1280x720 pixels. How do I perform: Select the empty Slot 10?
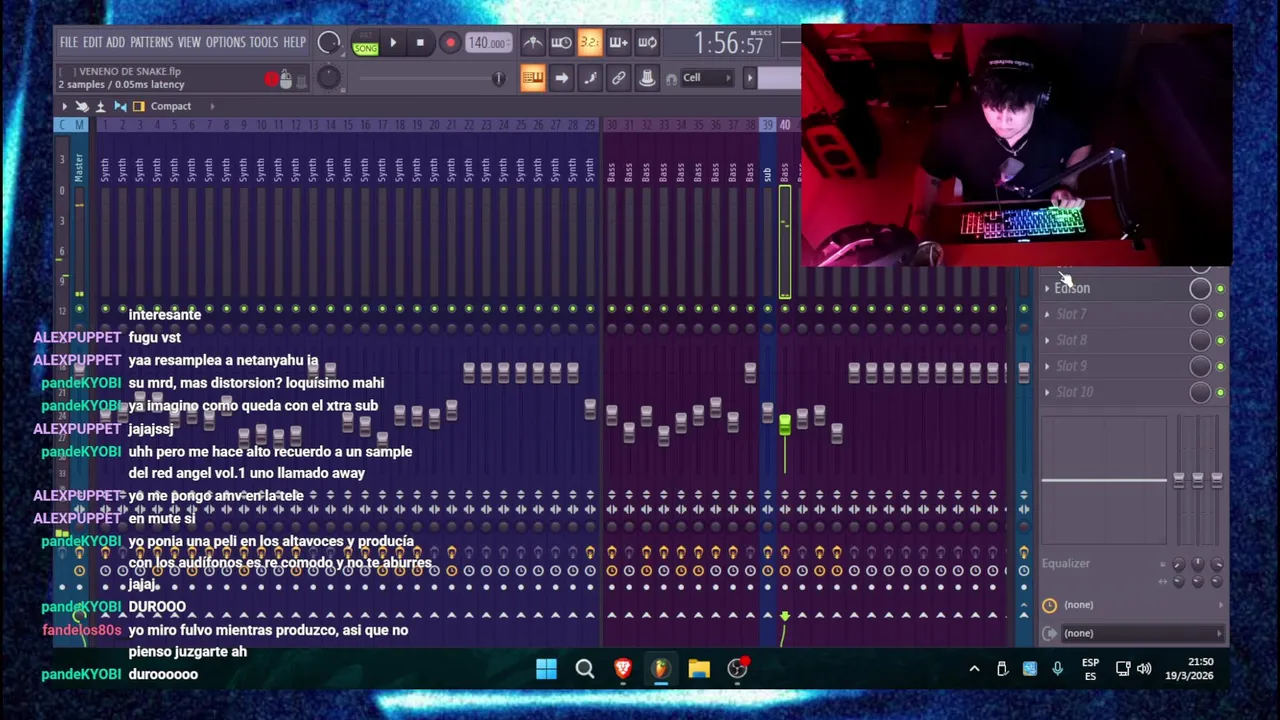pyautogui.click(x=1115, y=393)
